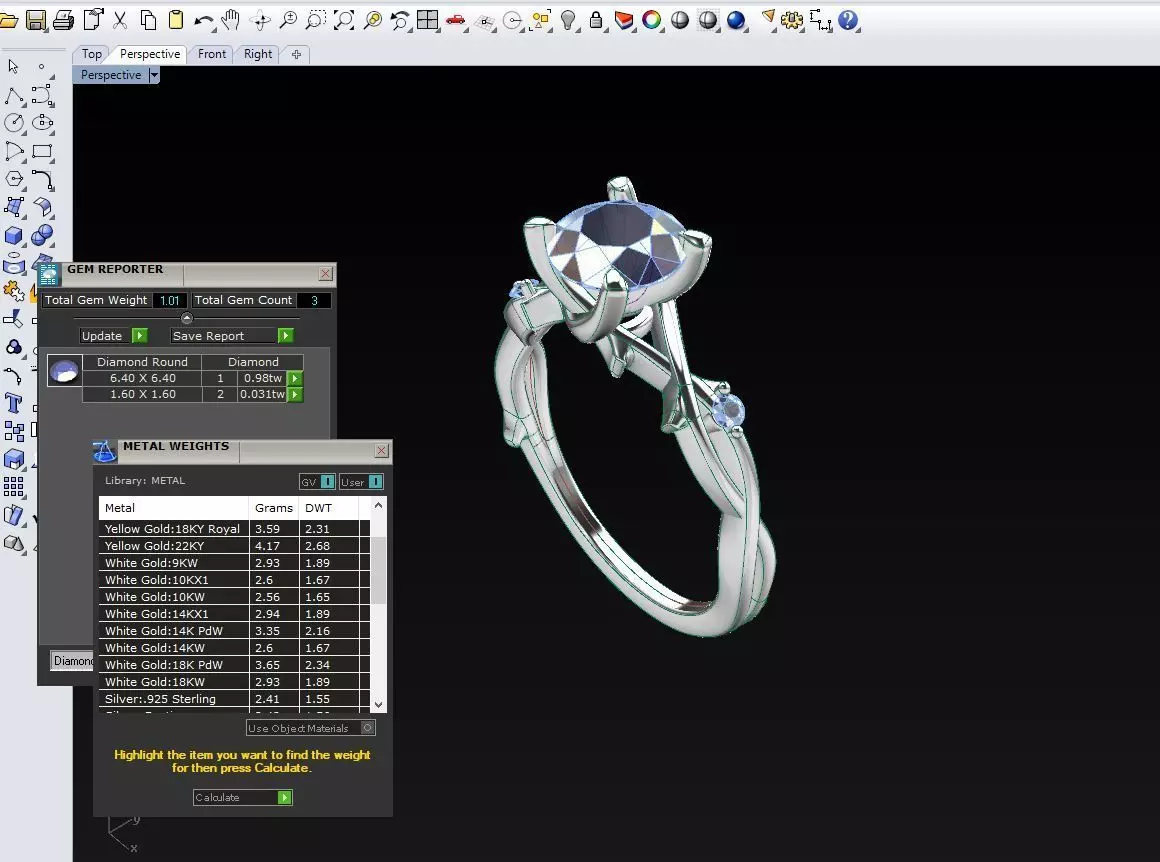Open the Perspective viewport dropdown arrow
The image size is (1160, 862).
(154, 75)
